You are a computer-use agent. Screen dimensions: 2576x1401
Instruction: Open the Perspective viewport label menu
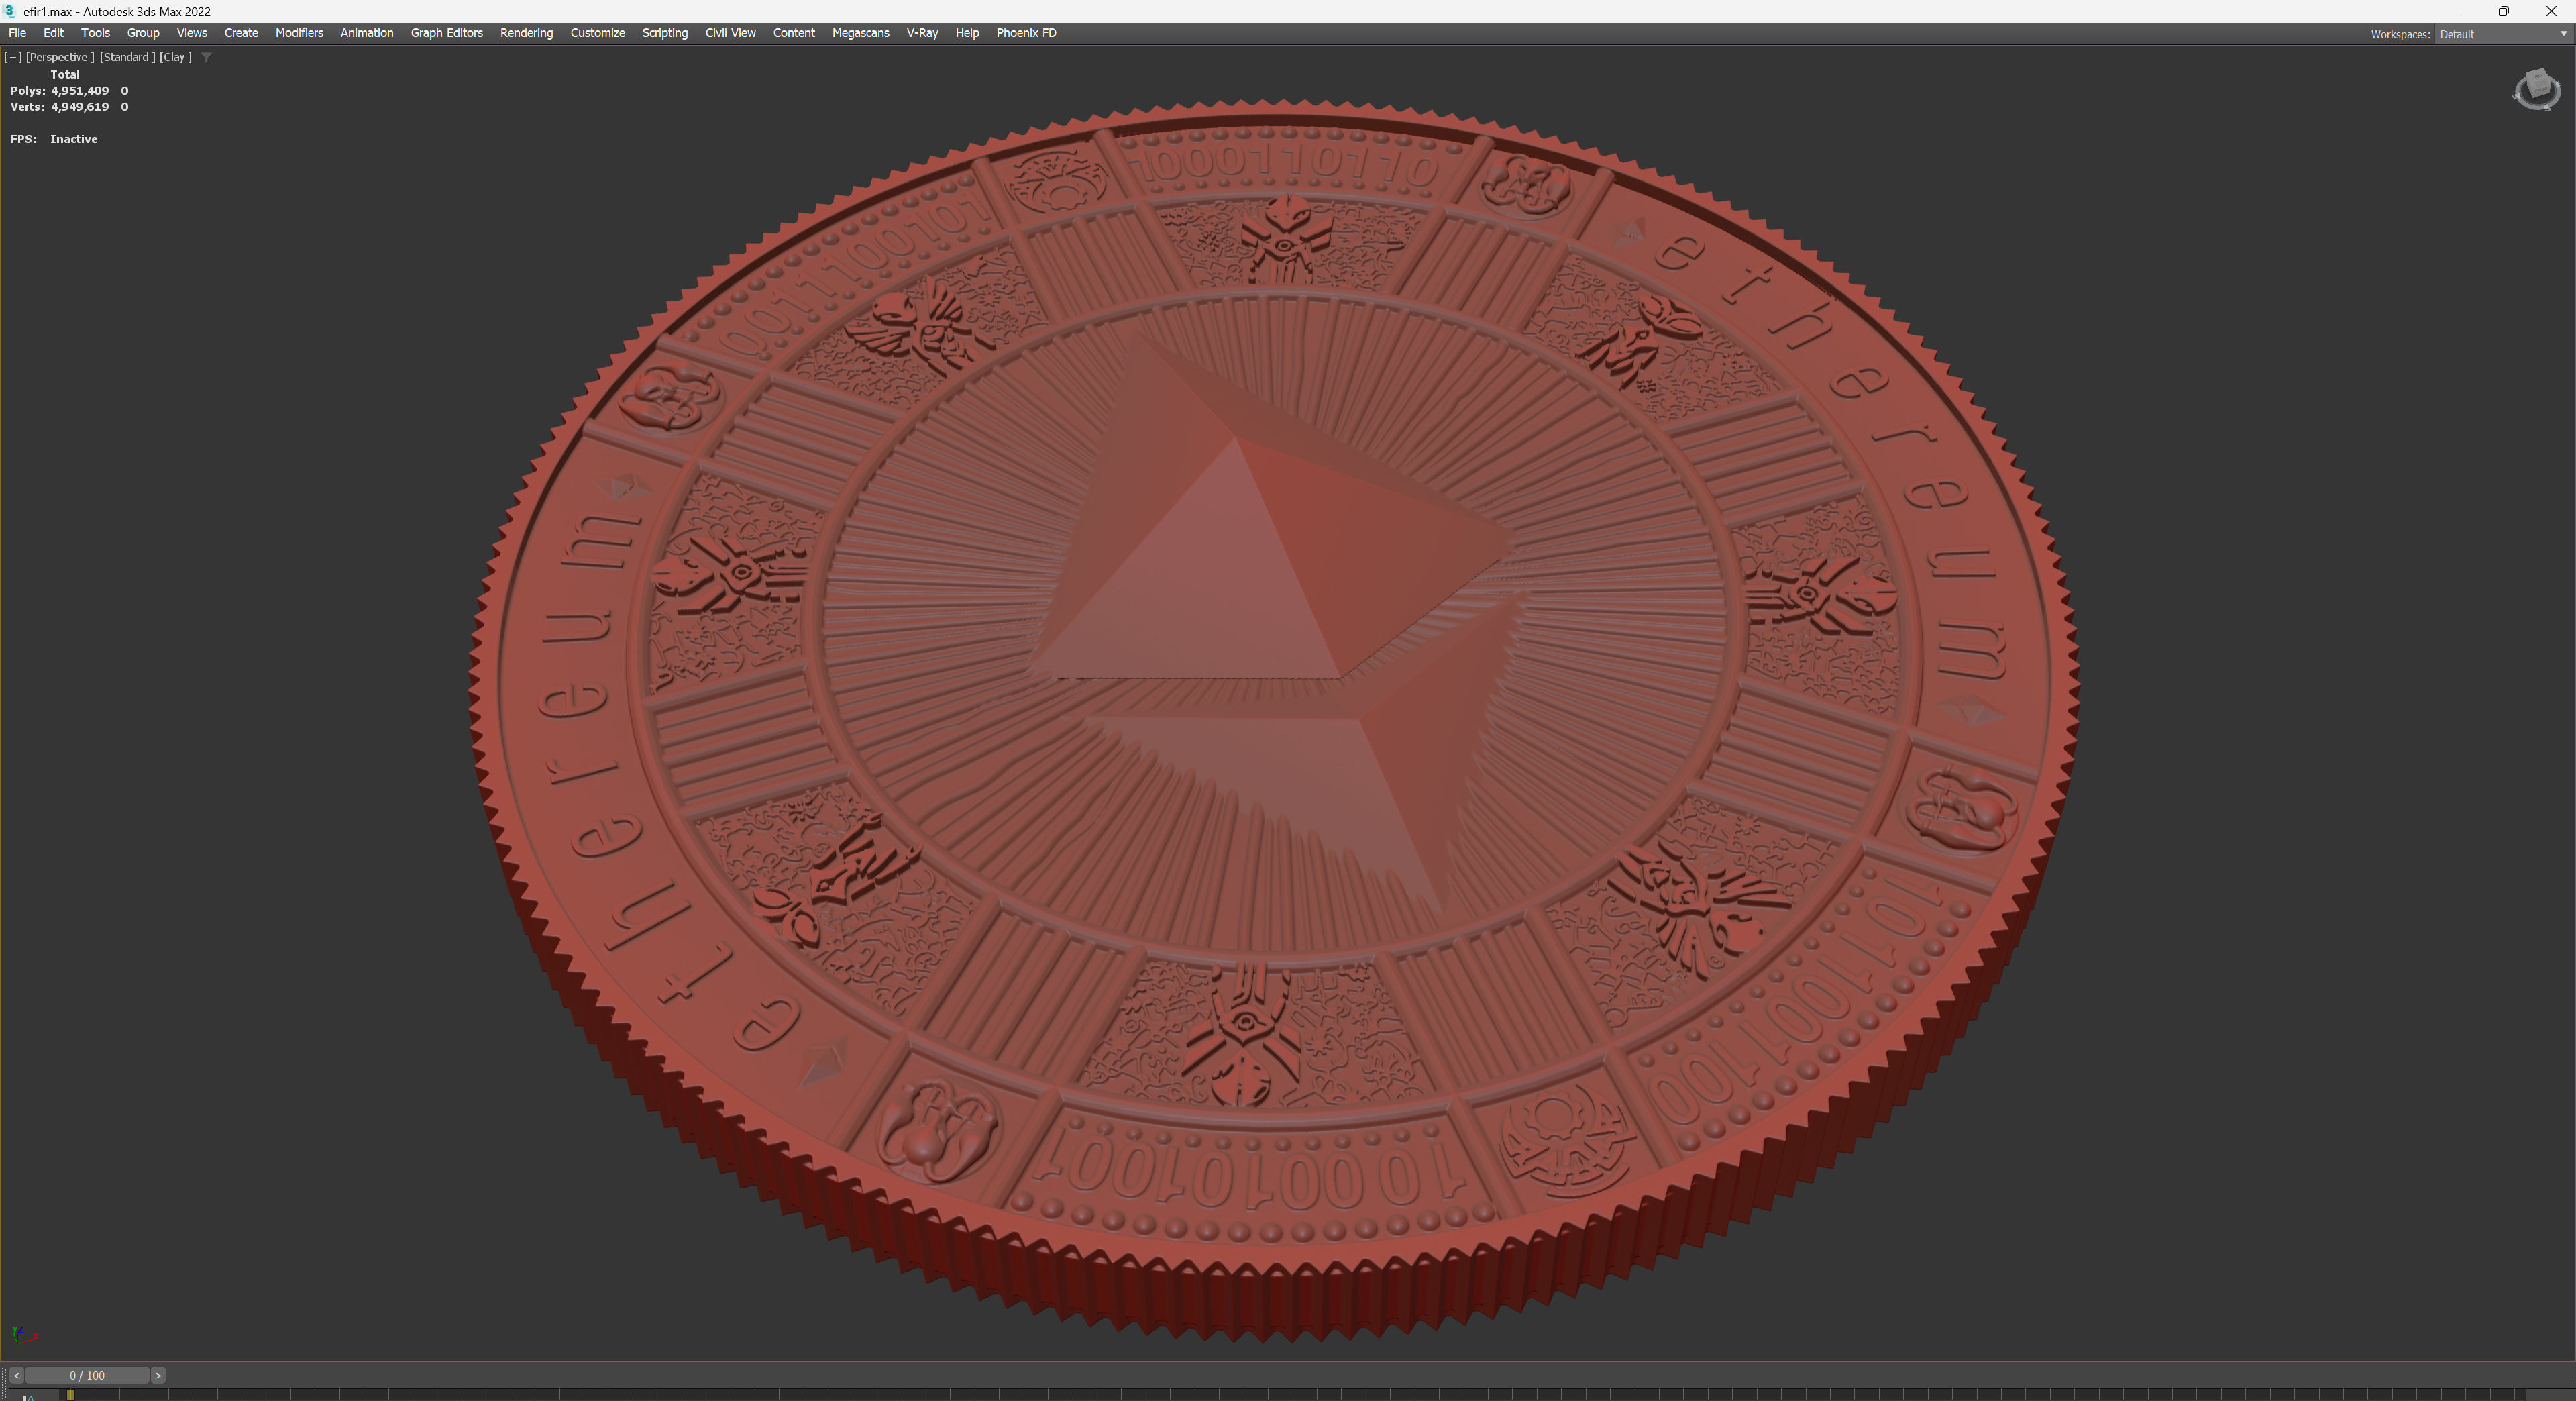pos(59,57)
